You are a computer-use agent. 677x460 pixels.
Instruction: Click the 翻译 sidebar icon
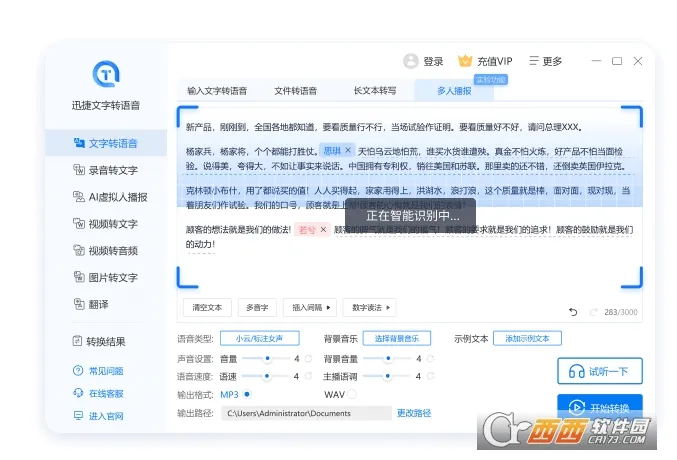(x=79, y=303)
